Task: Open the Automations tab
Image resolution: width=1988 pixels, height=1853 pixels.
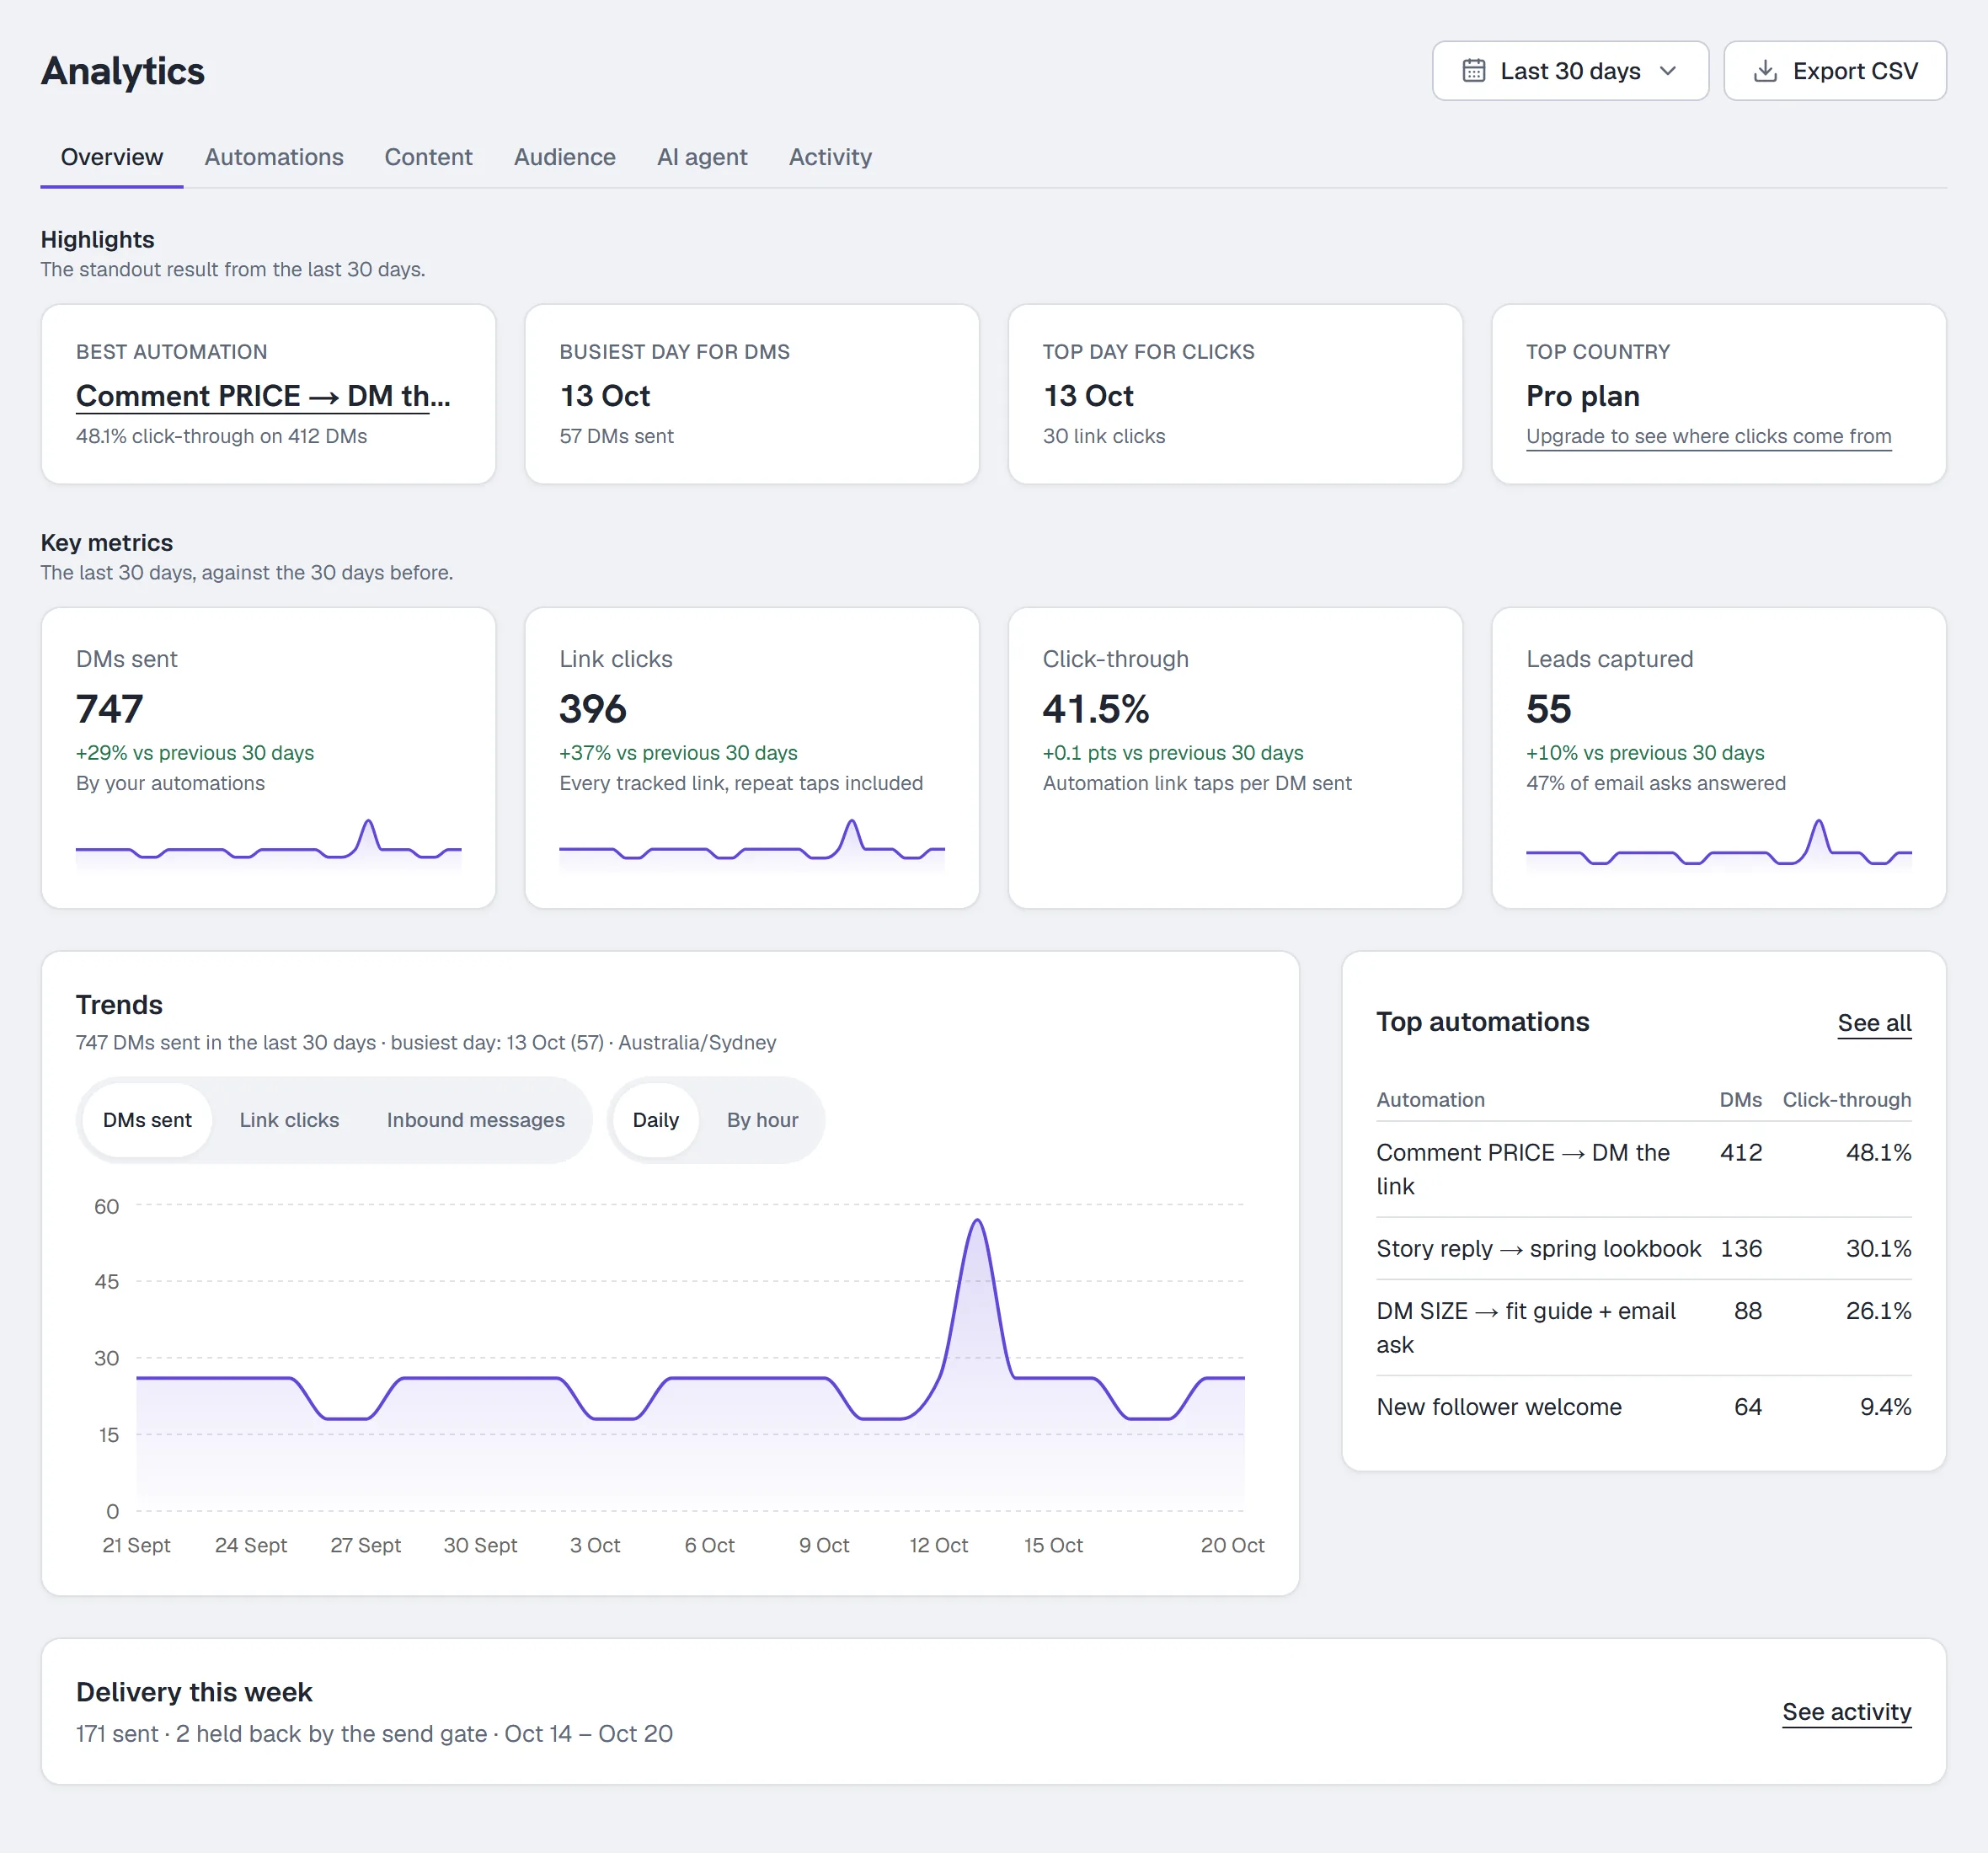Action: click(274, 157)
